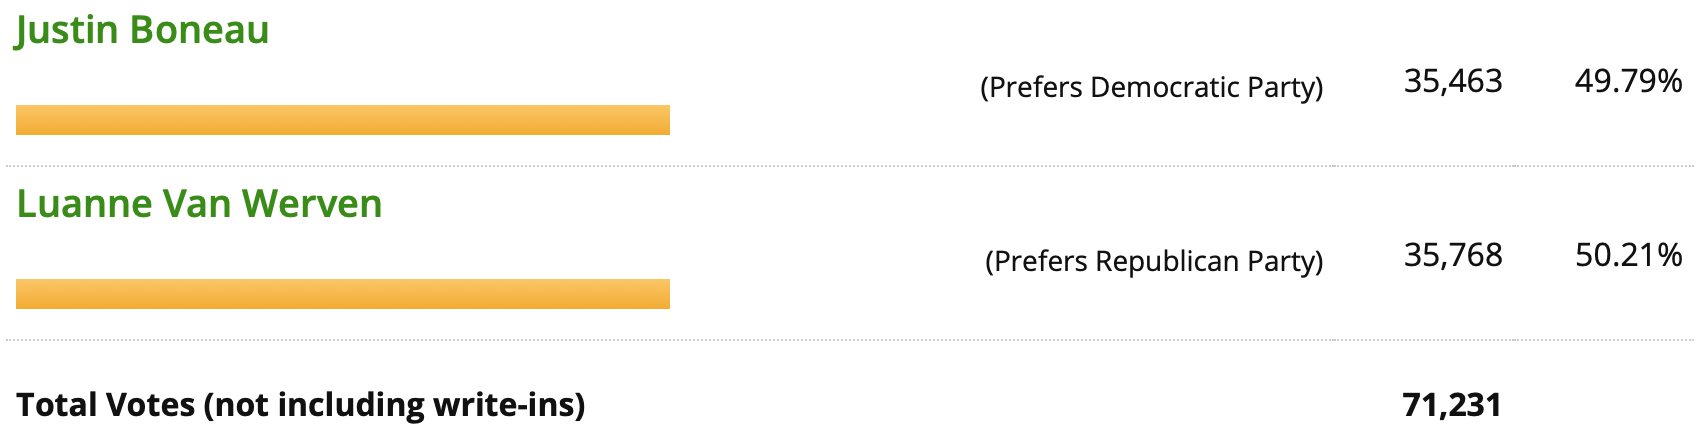The width and height of the screenshot is (1700, 438).
Task: Select the 71,231 total vote count
Action: click(x=1452, y=405)
